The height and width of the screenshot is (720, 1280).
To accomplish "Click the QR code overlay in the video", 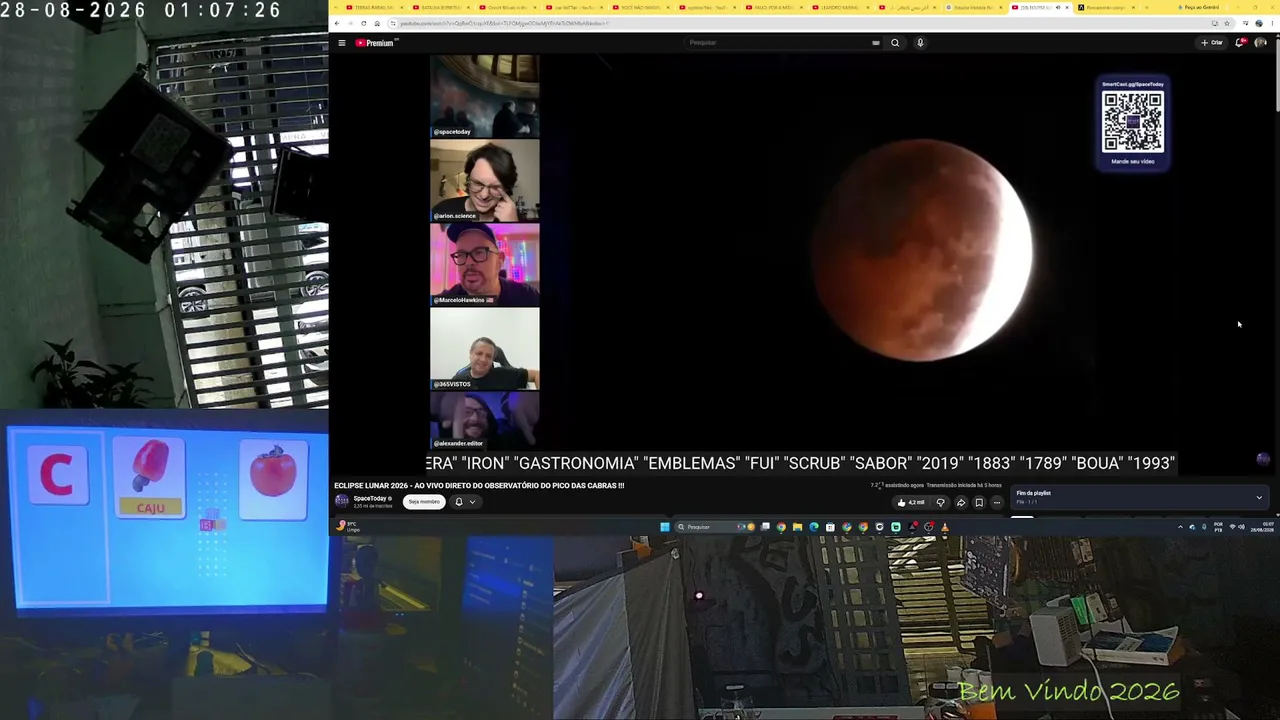I will (1133, 123).
